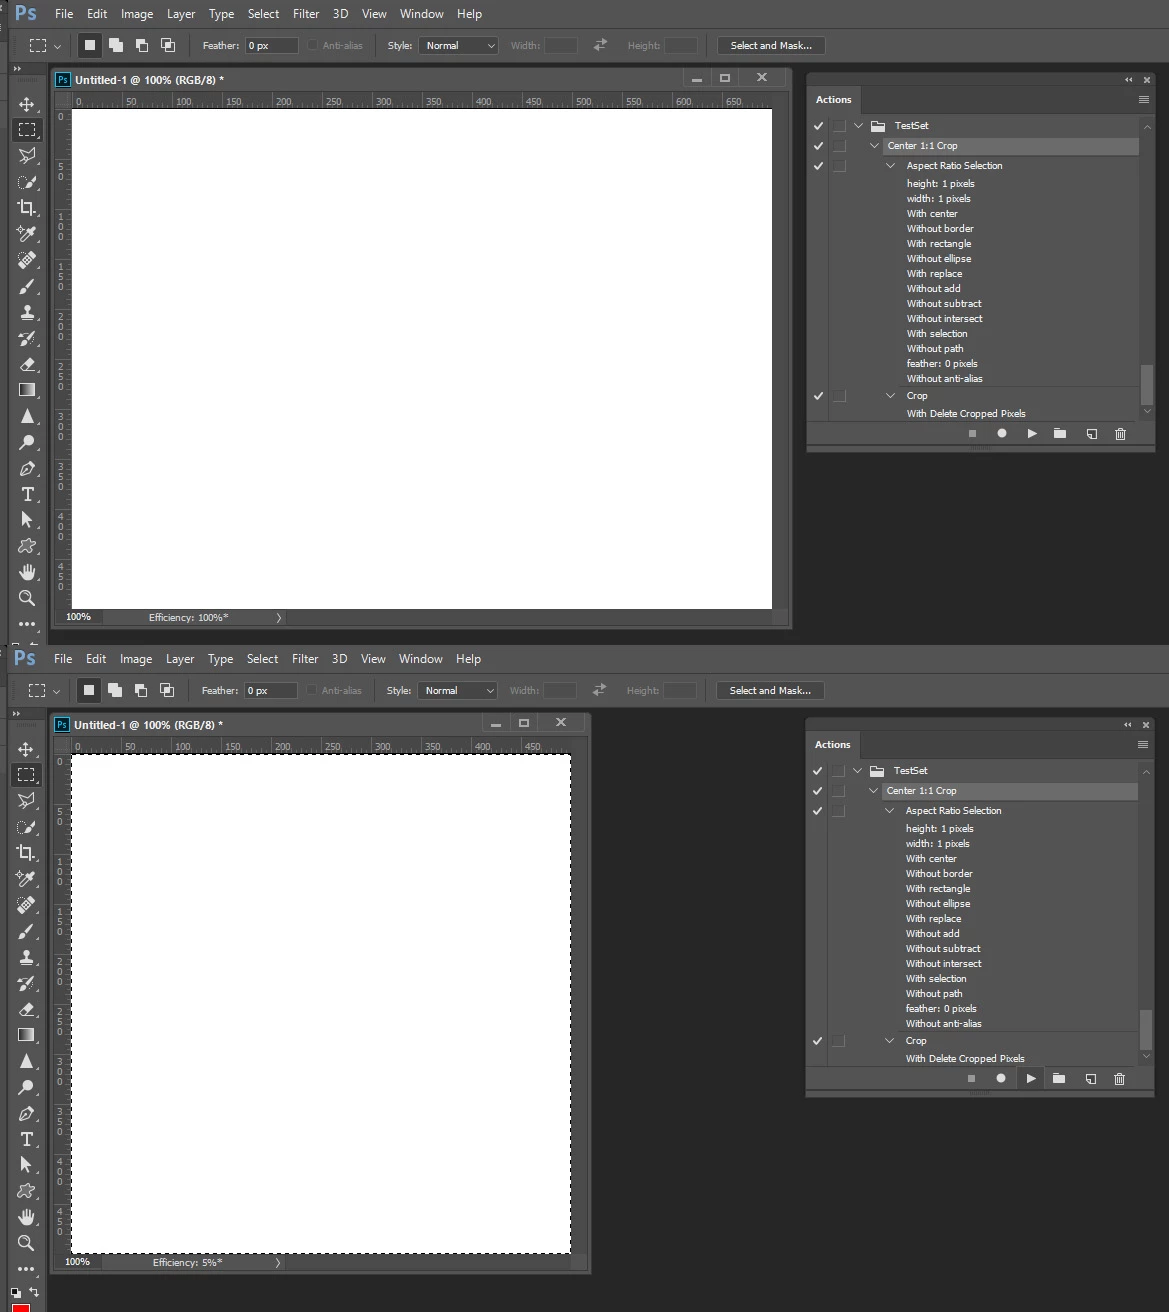The image size is (1169, 1312).
Task: Select the Pen tool in upper Photoshop window
Action: click(27, 468)
